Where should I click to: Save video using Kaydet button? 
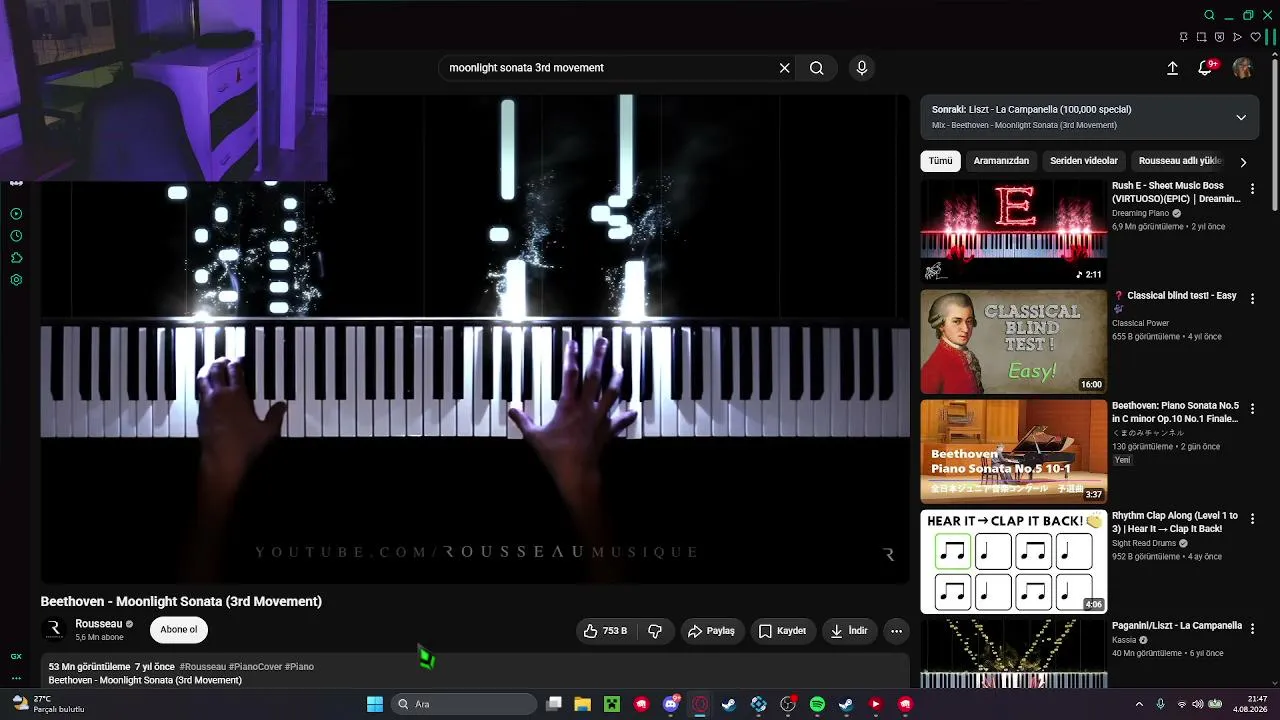coord(782,631)
